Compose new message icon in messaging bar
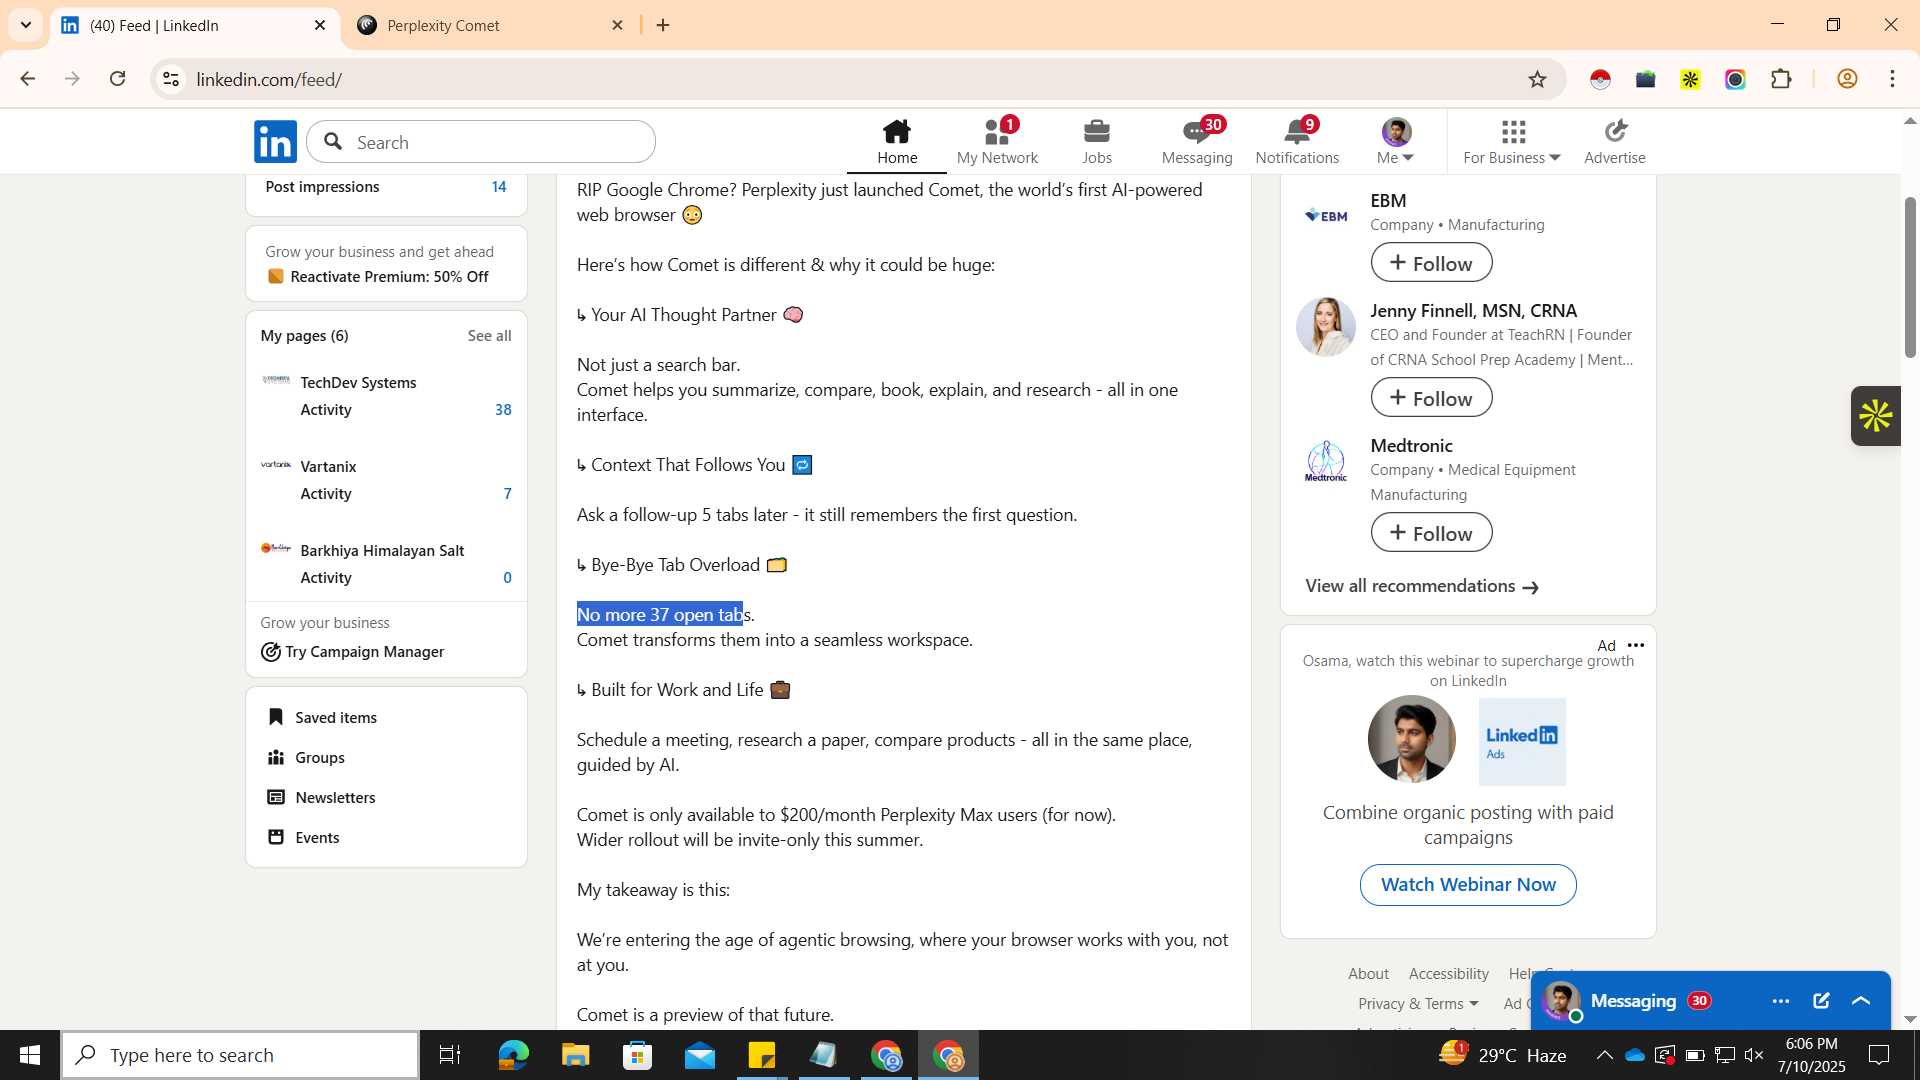The height and width of the screenshot is (1080, 1920). [x=1821, y=1001]
